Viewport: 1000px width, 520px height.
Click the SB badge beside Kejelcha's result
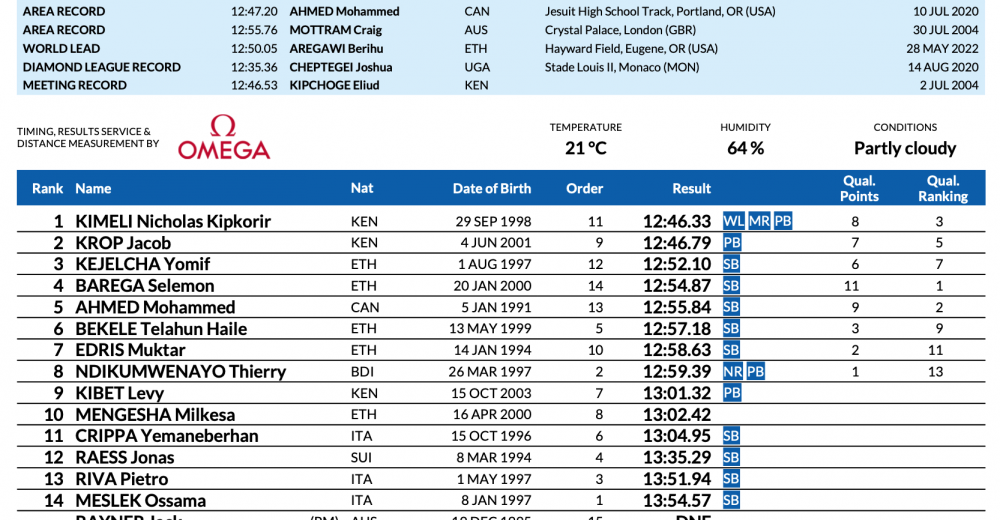pyautogui.click(x=731, y=264)
